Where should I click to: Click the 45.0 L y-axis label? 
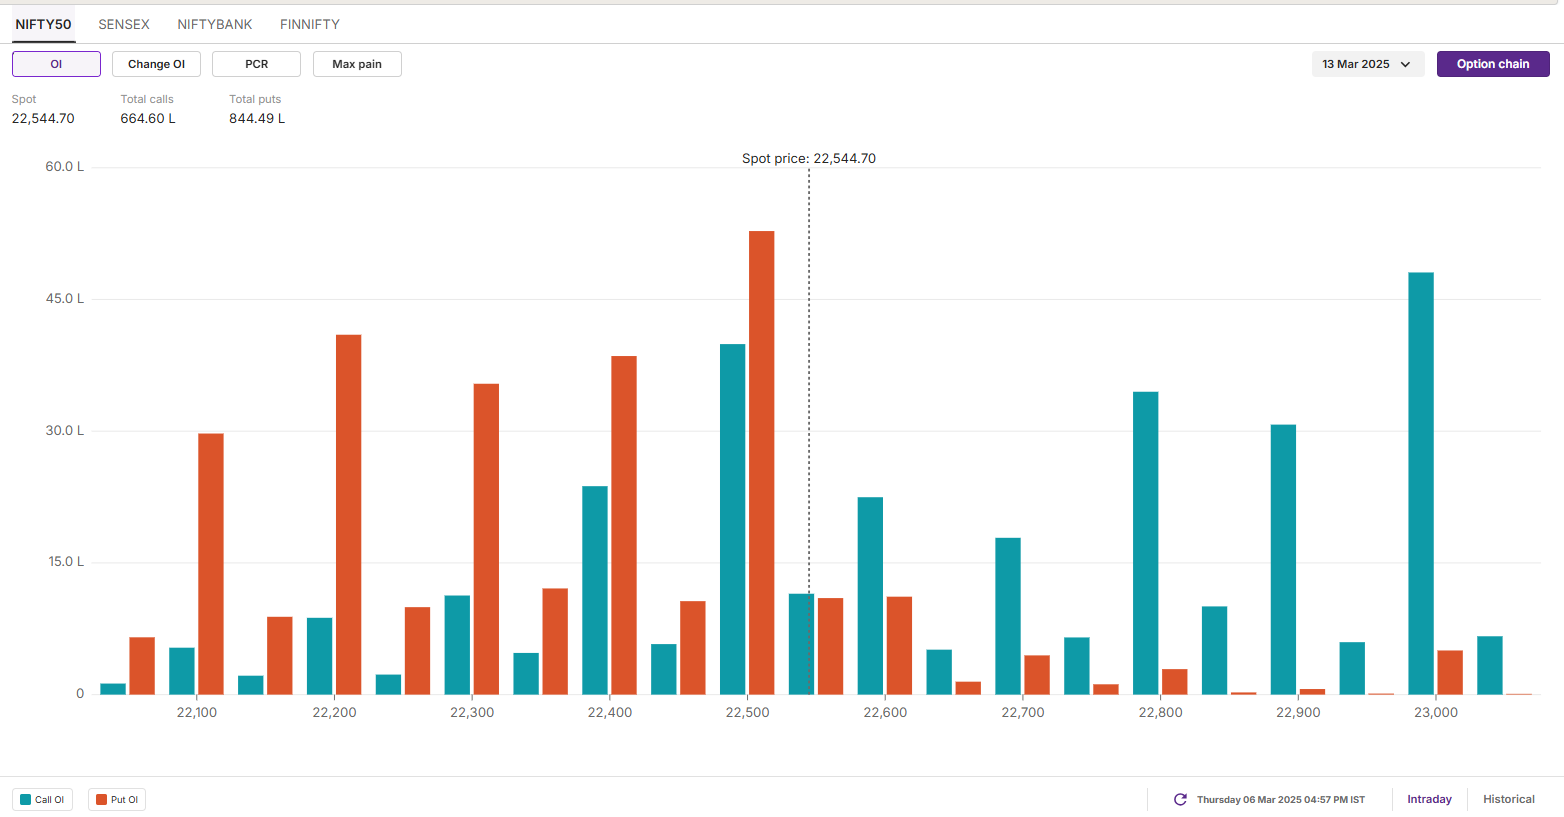[x=65, y=299]
